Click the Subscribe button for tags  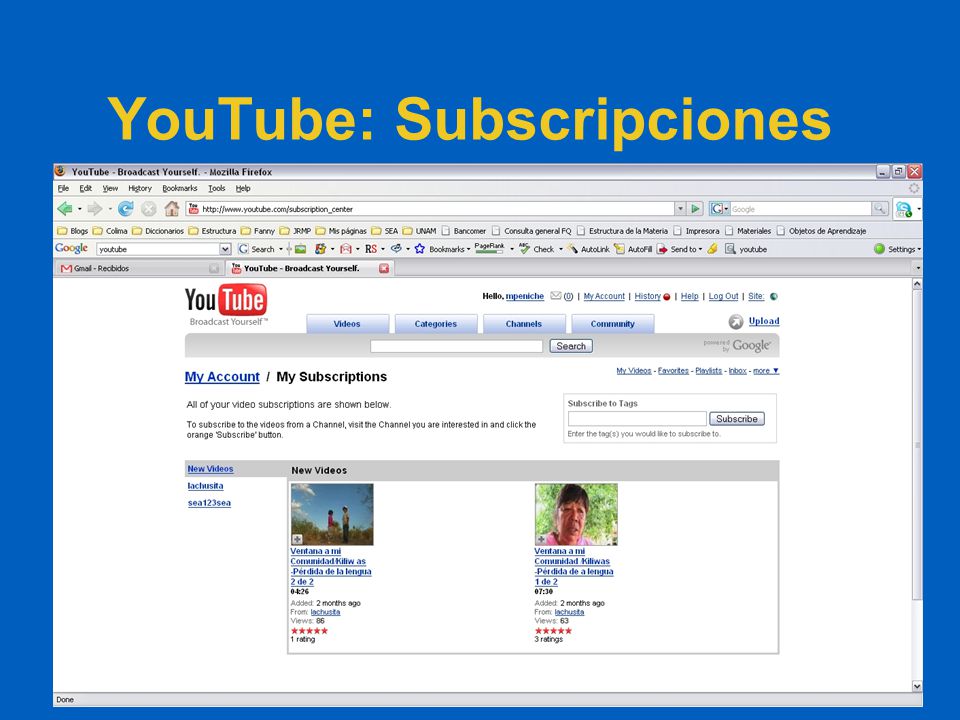[737, 419]
